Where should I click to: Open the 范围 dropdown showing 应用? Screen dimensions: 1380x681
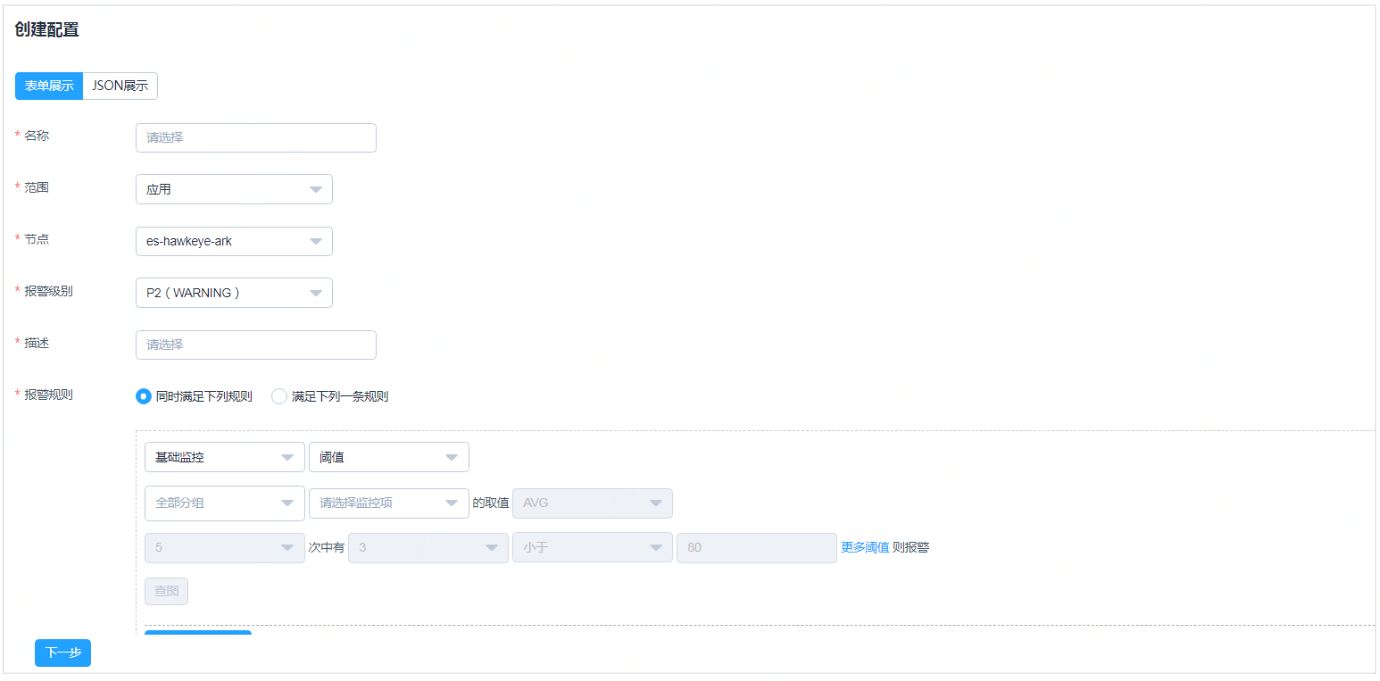(232, 189)
